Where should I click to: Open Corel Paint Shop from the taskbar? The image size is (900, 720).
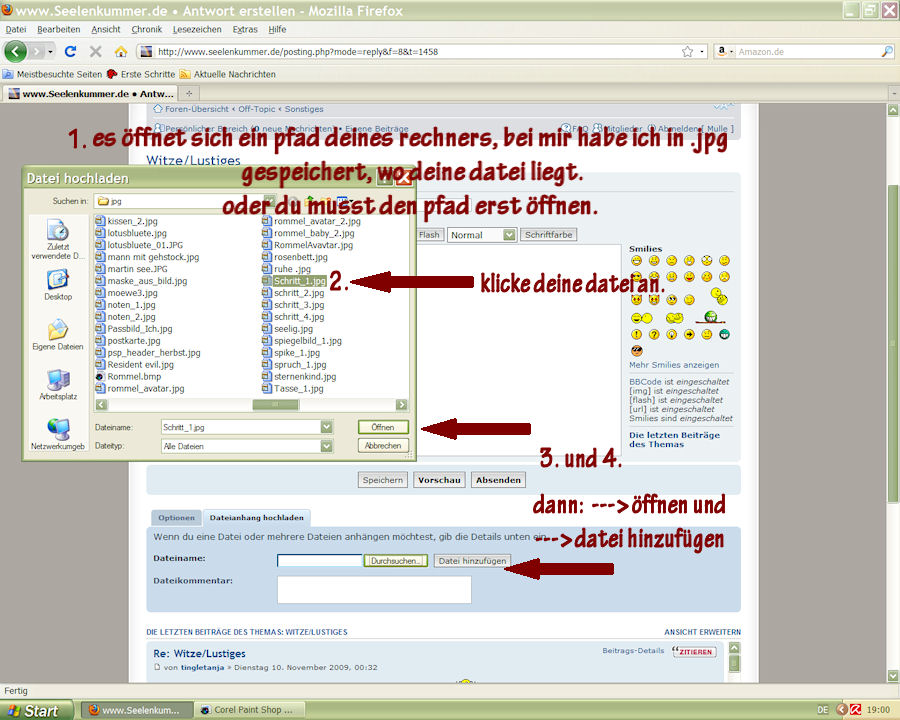pyautogui.click(x=246, y=710)
